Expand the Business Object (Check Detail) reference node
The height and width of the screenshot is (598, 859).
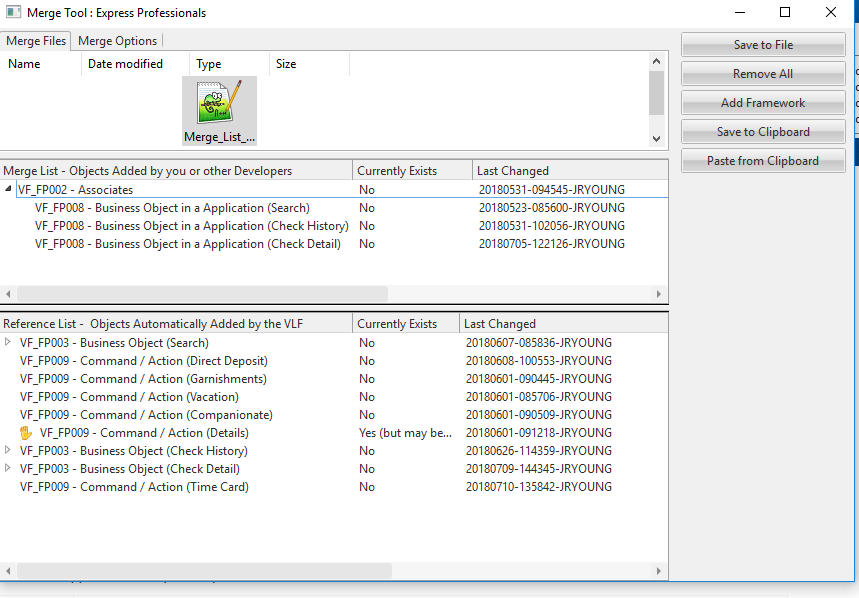(9, 469)
